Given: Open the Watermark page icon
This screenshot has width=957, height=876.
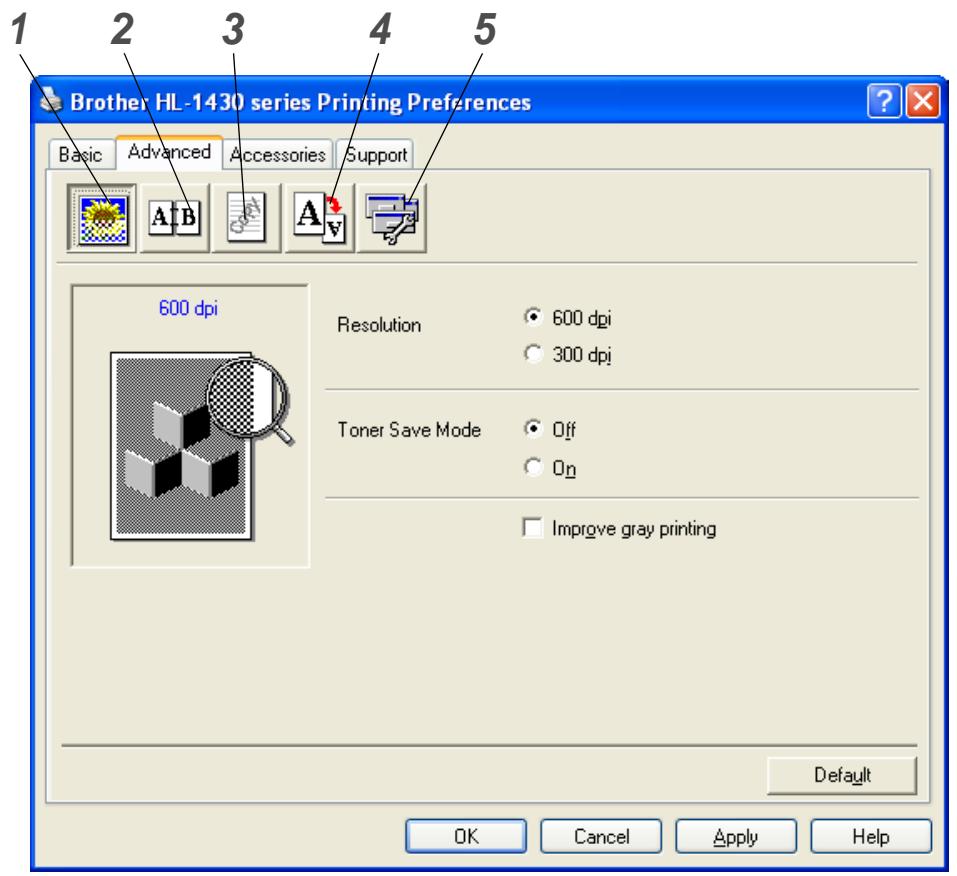Looking at the screenshot, I should click(246, 218).
